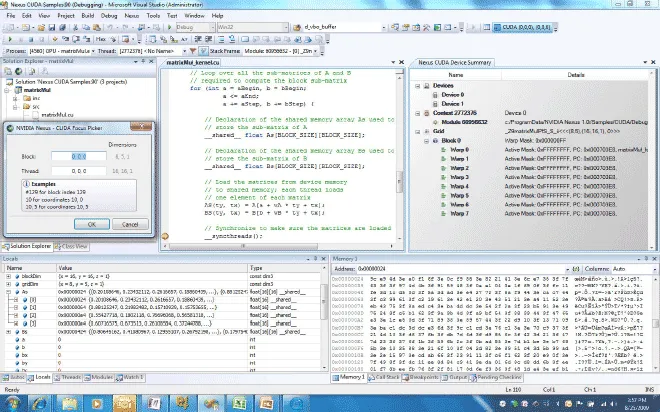Switch to the Class View tab
Viewport: 660px width, 412px height.
[x=71, y=246]
